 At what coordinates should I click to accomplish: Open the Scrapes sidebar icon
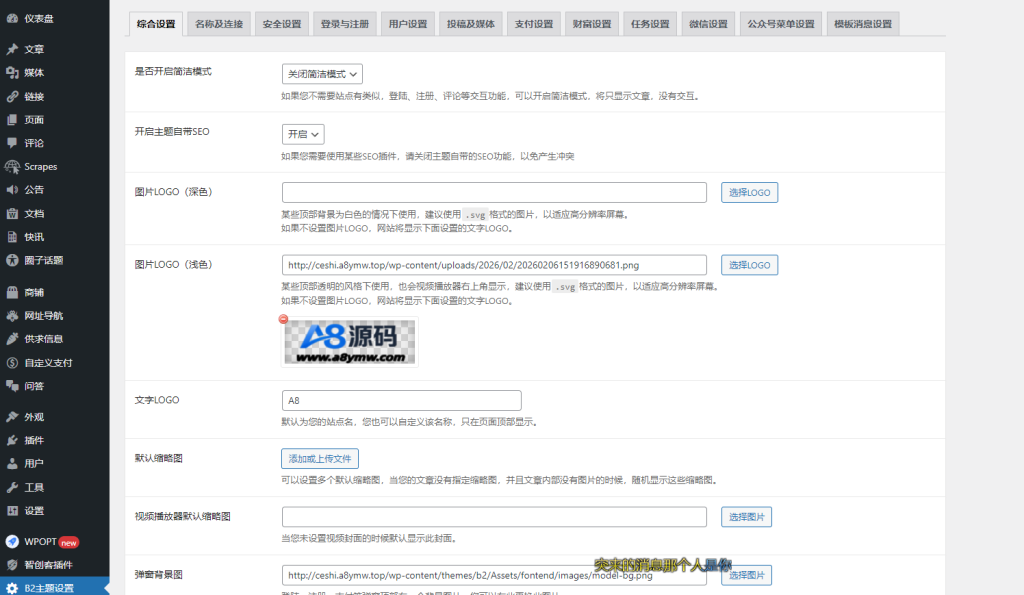tap(14, 166)
